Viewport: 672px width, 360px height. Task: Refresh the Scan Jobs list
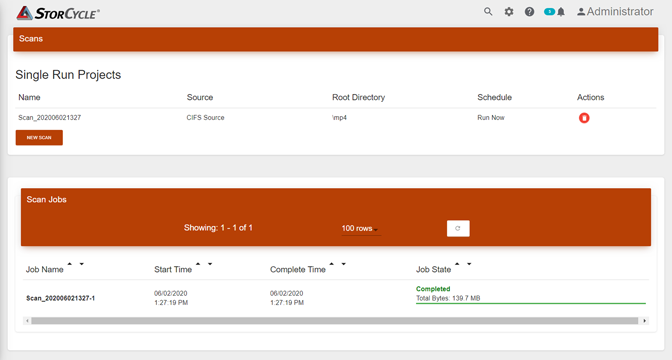coord(458,228)
